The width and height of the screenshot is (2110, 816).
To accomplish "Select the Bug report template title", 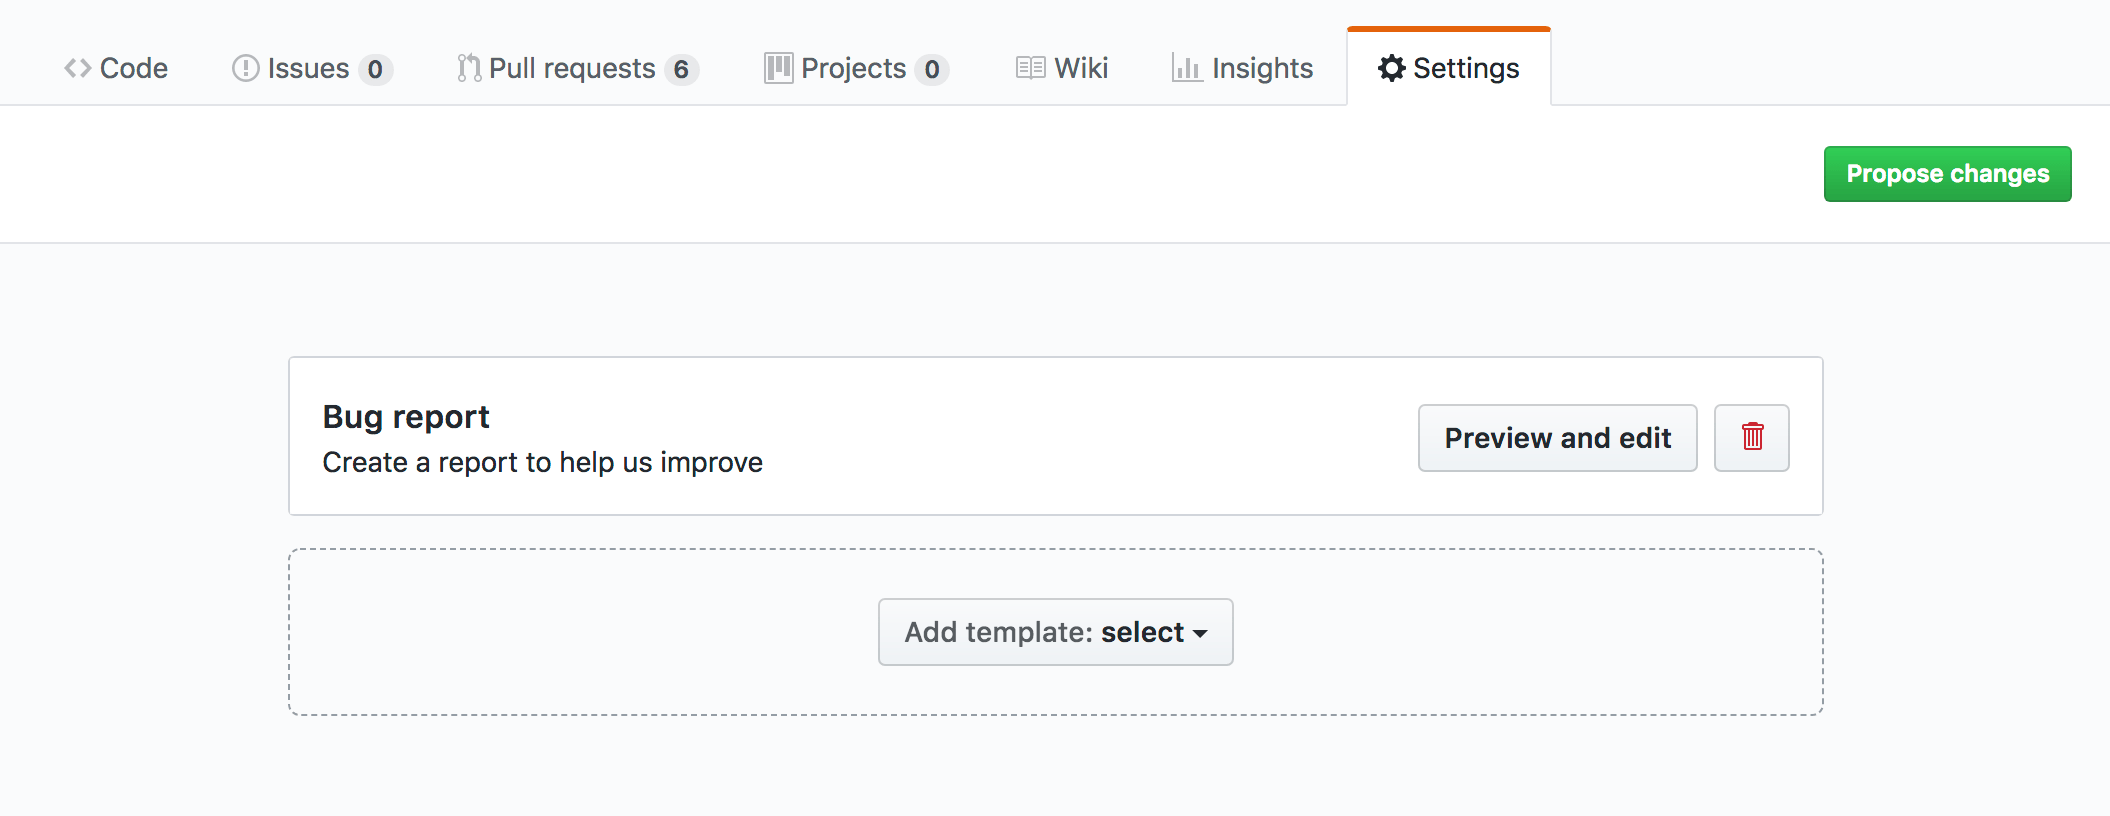I will tap(406, 416).
